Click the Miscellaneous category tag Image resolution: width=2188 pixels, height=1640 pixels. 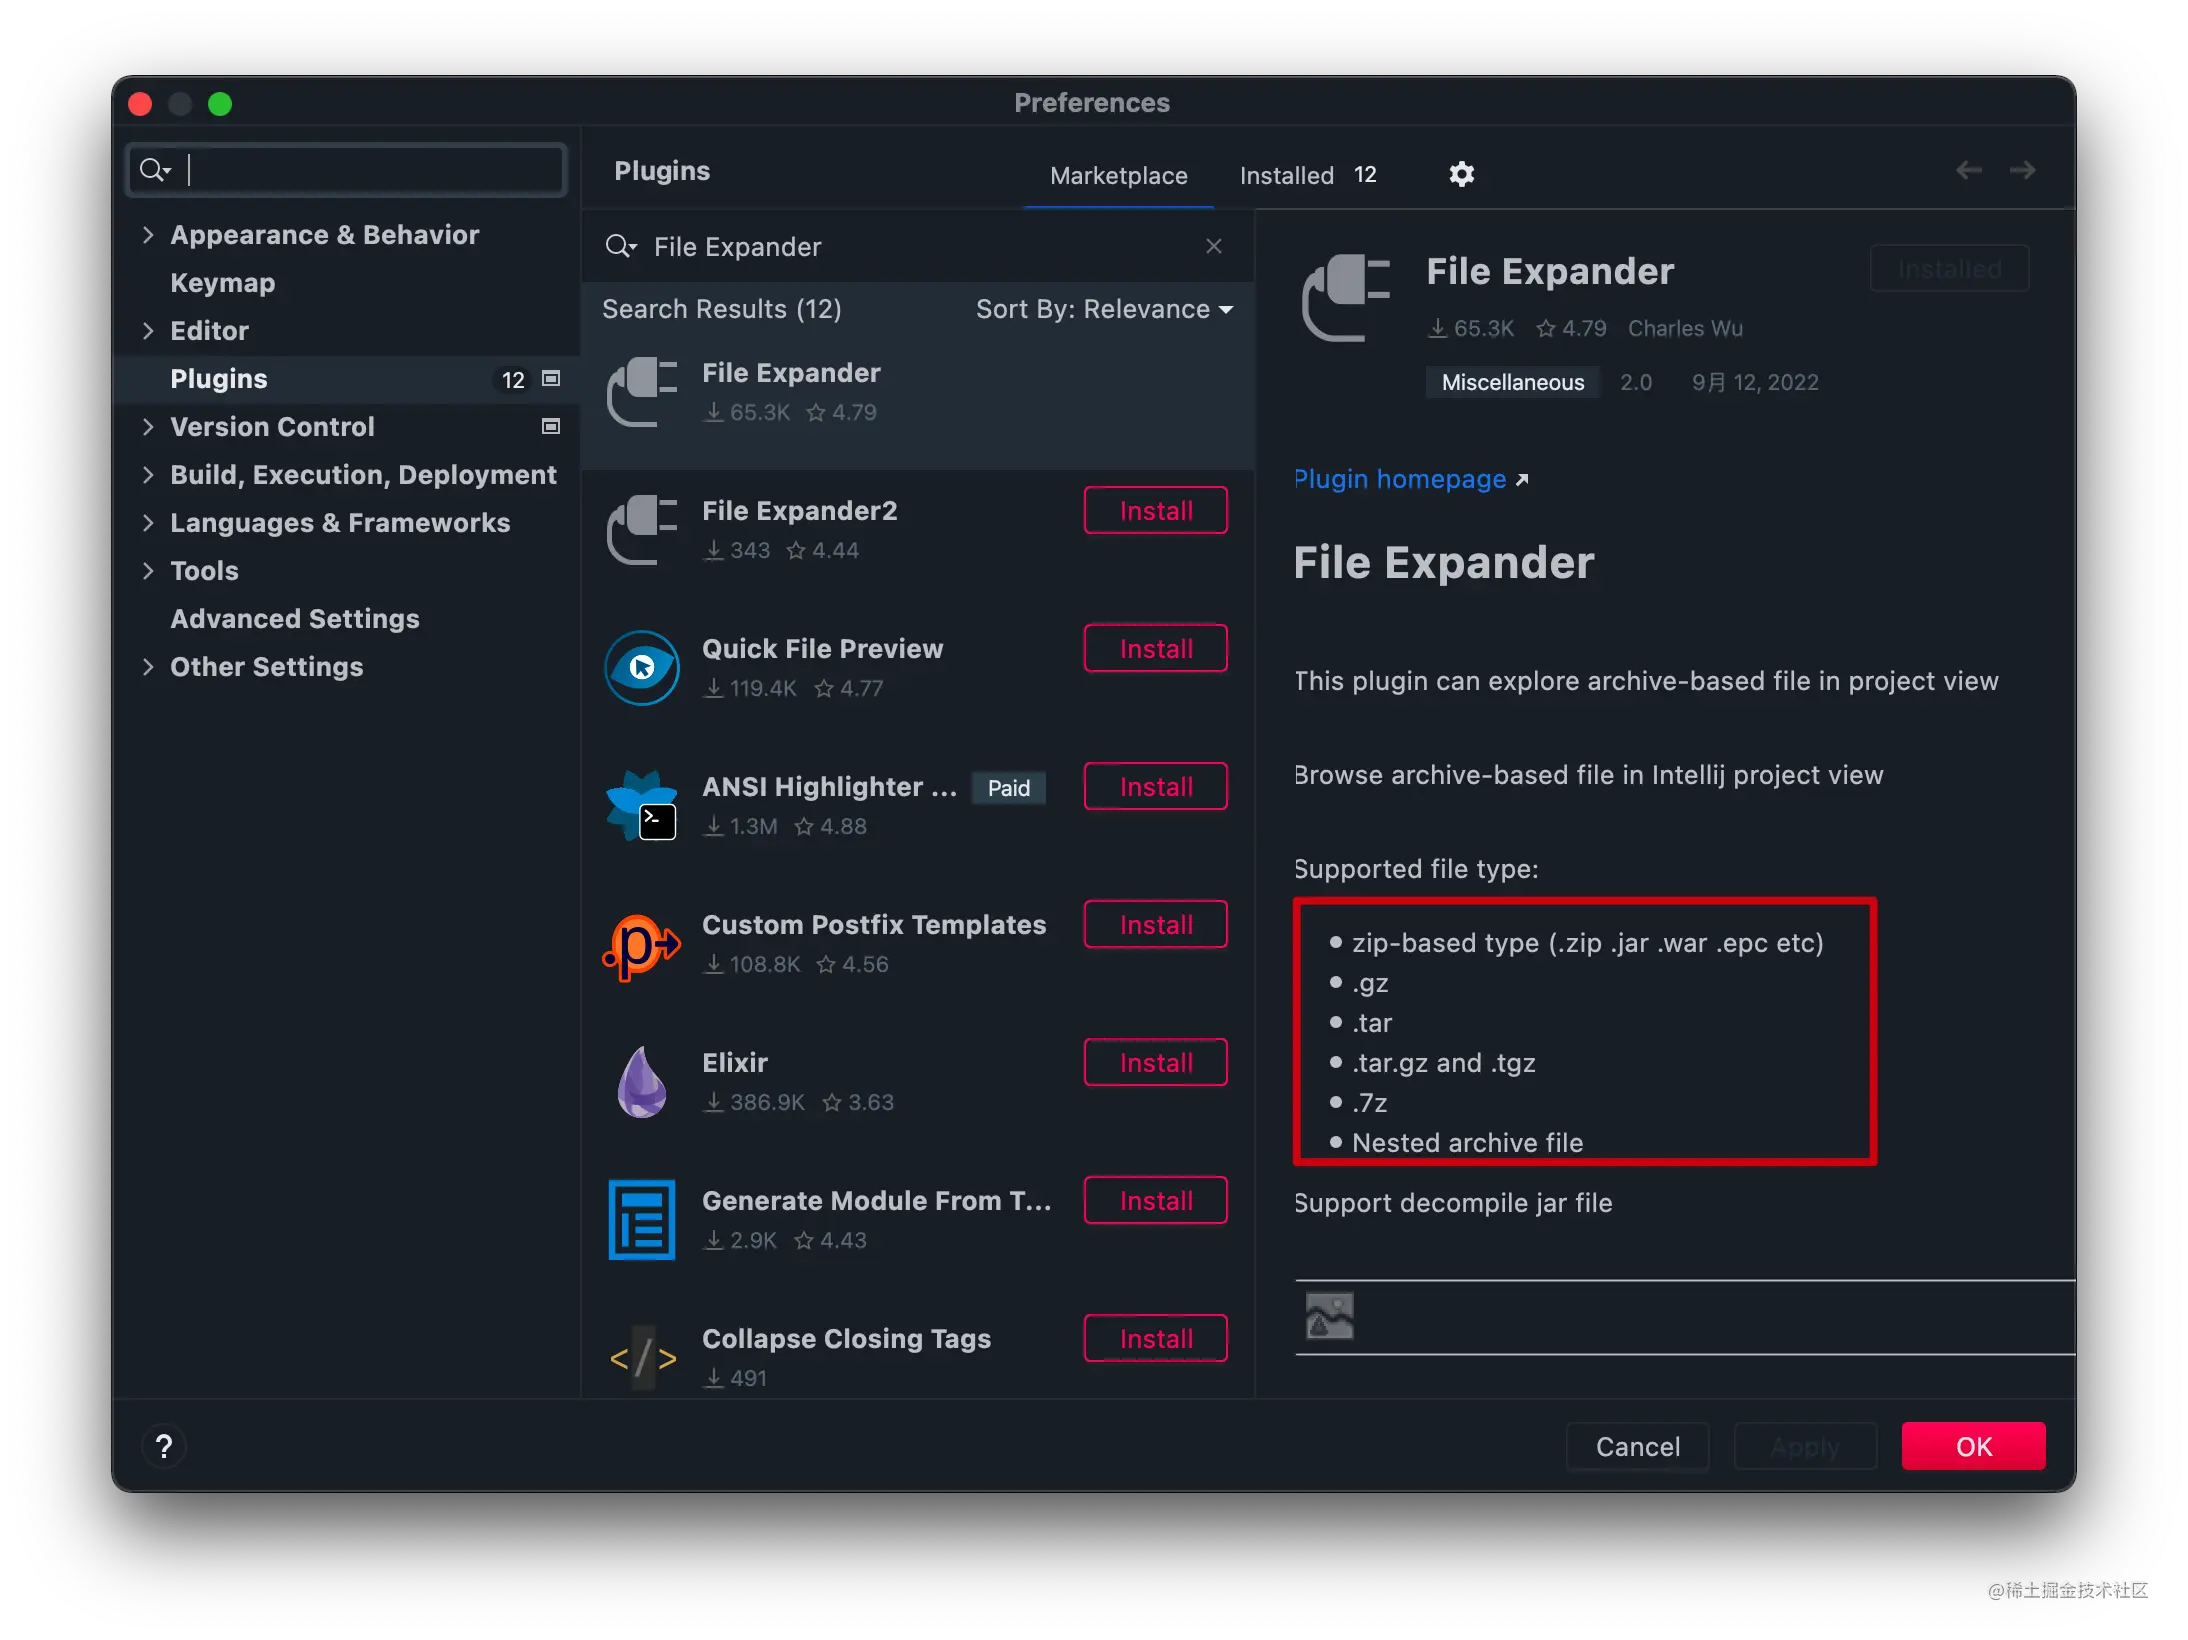coord(1512,383)
